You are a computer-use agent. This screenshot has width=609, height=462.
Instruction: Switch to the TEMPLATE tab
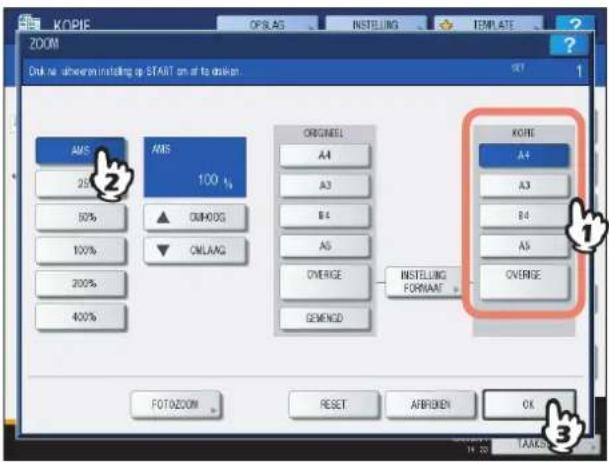tap(488, 24)
